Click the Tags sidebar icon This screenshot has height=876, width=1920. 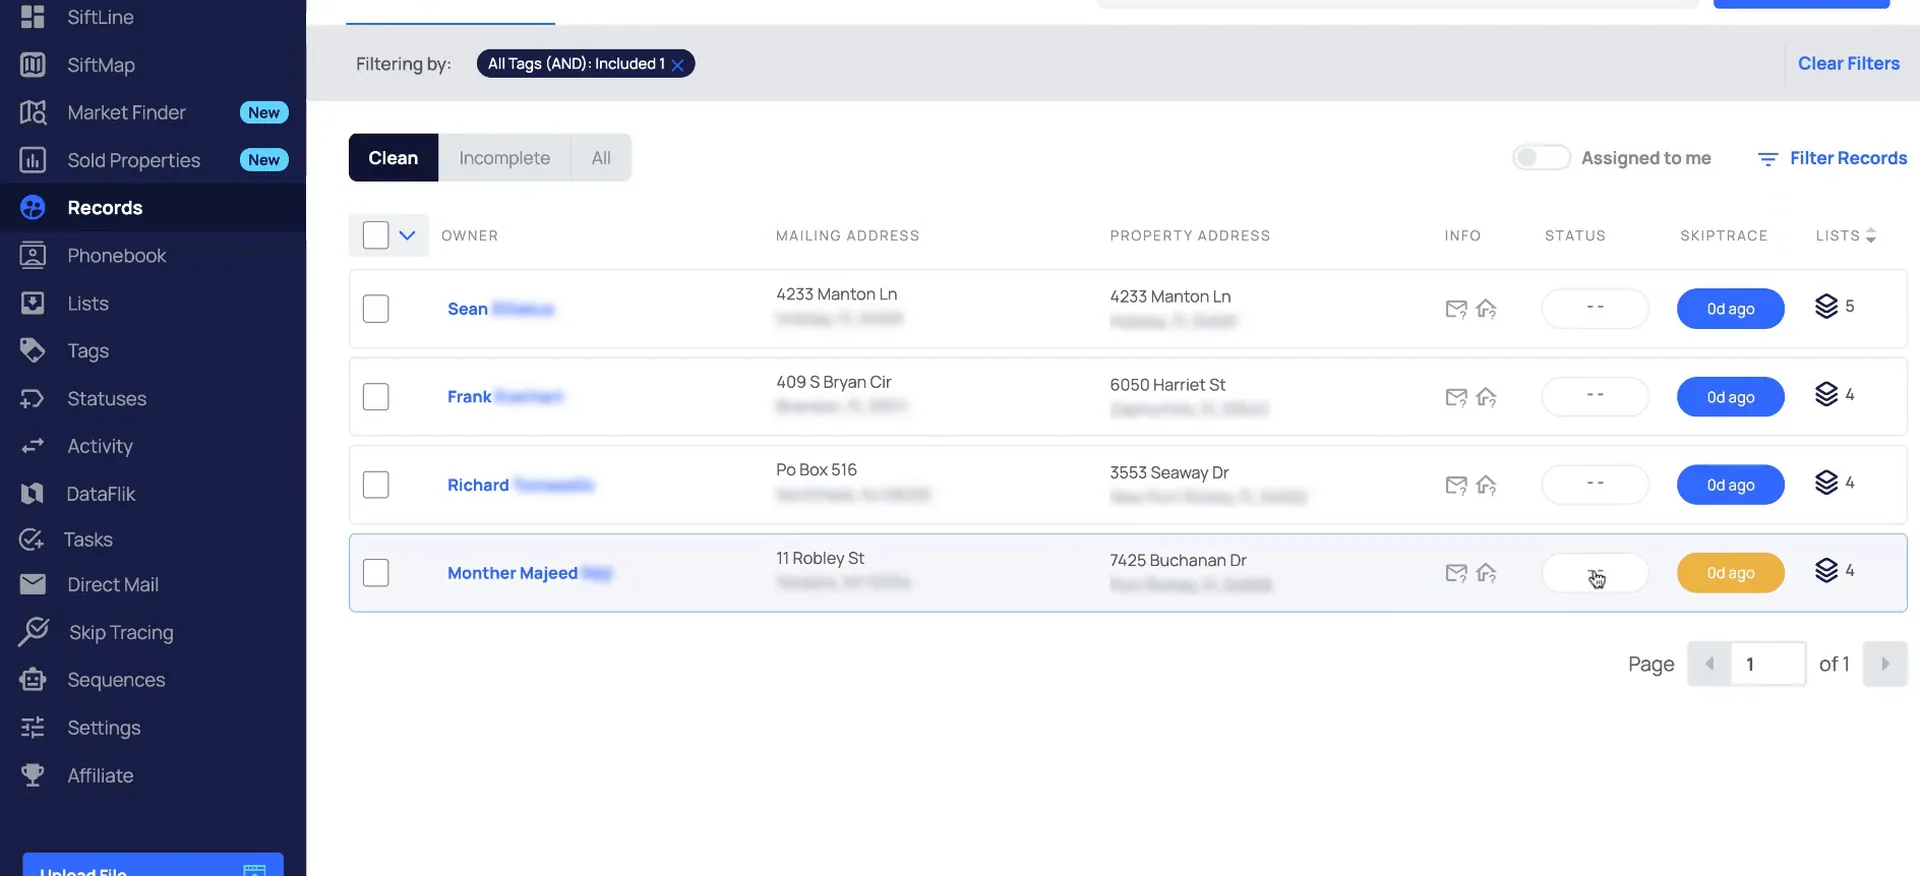tap(33, 351)
